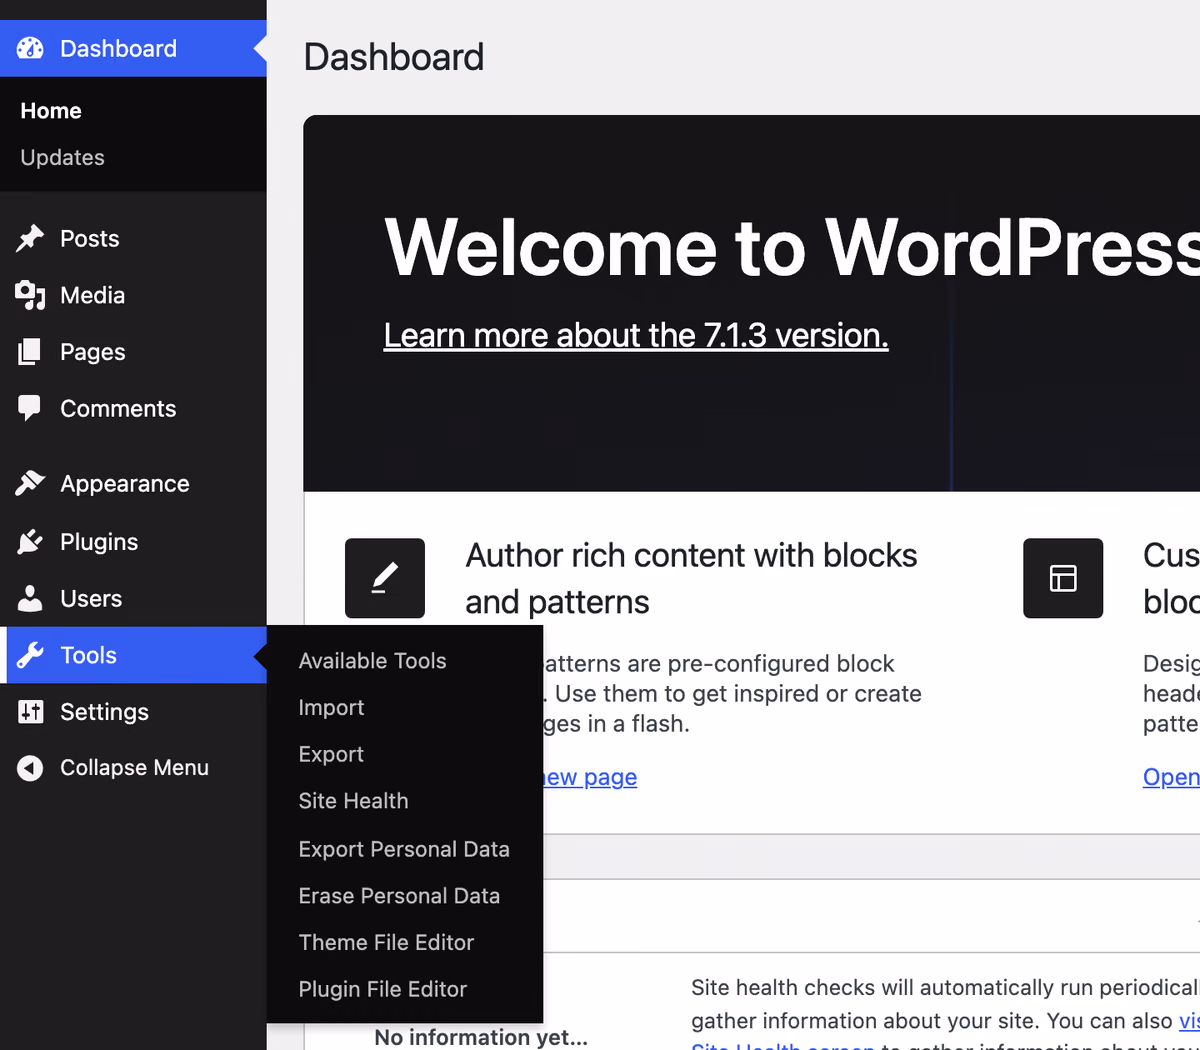Click the Posts pushpin icon
The image size is (1200, 1050).
[30, 238]
